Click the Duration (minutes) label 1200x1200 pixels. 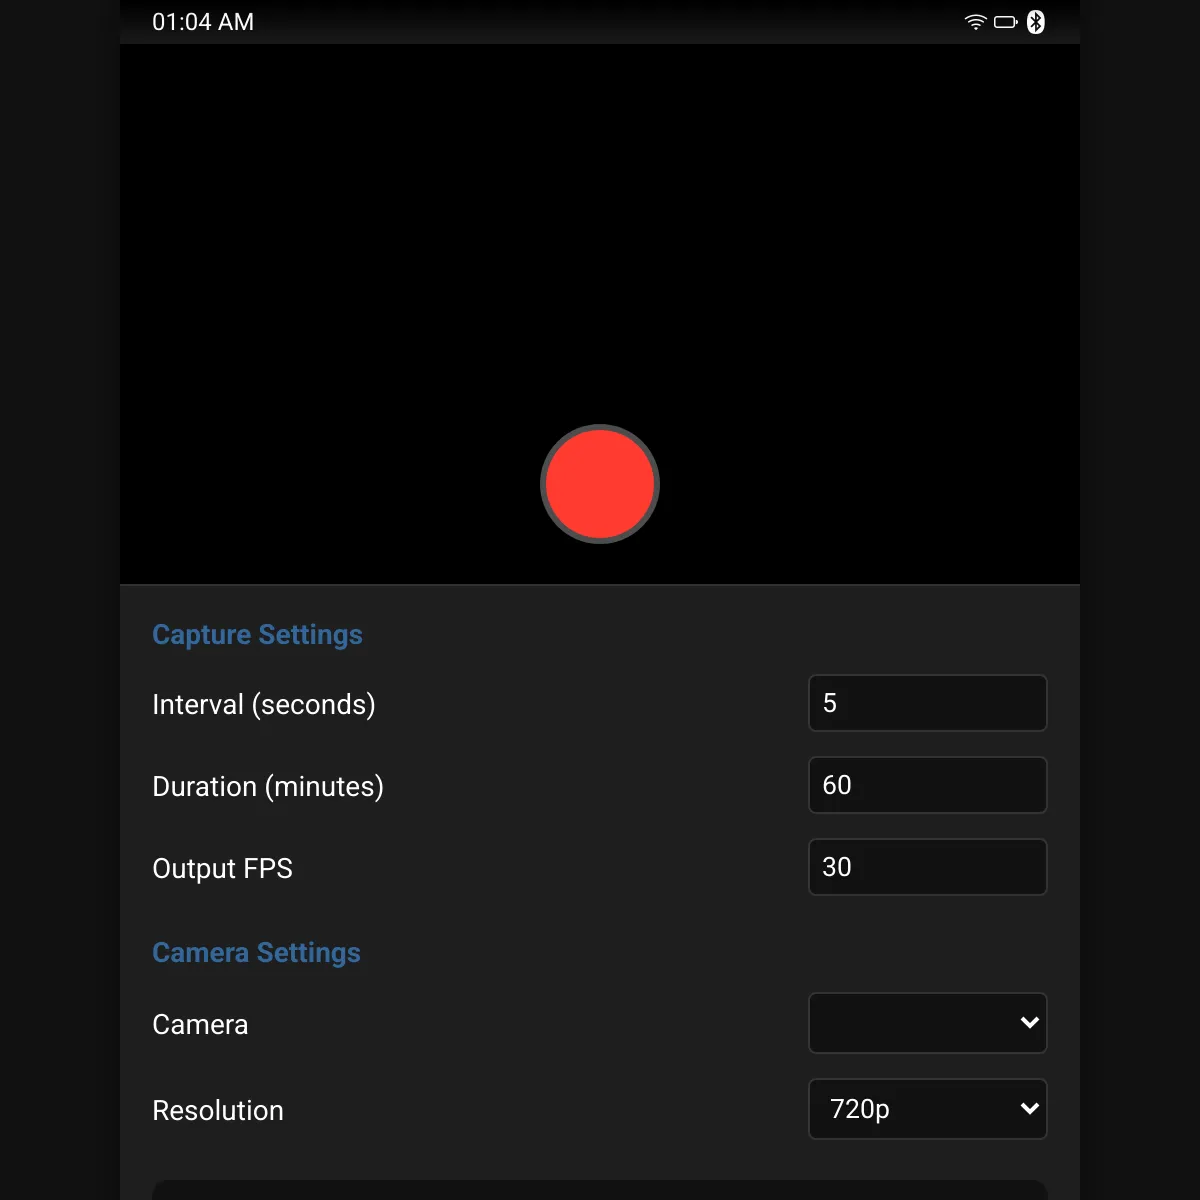(x=268, y=787)
